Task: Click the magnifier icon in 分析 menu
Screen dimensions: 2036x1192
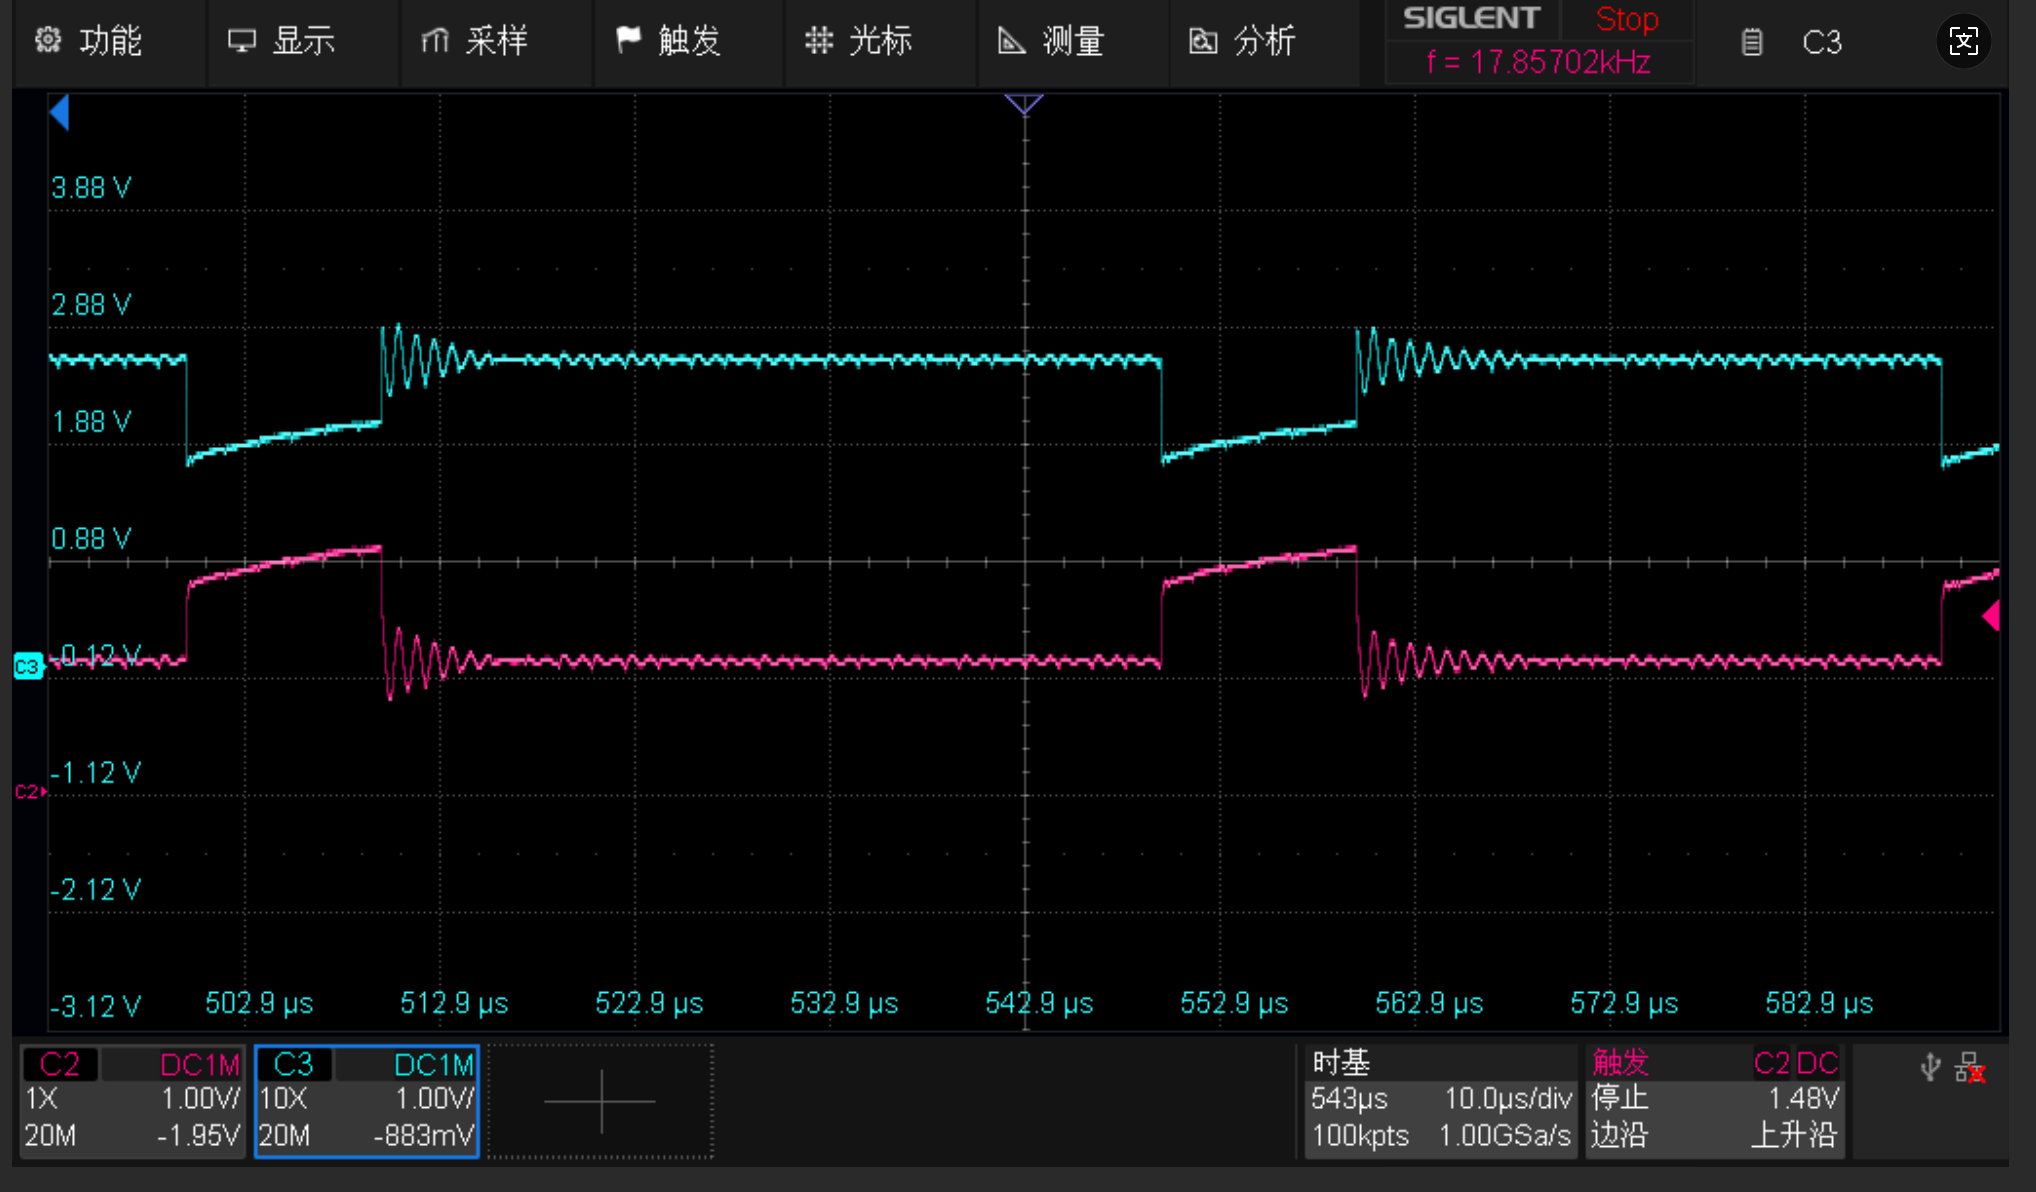Action: click(x=1203, y=41)
